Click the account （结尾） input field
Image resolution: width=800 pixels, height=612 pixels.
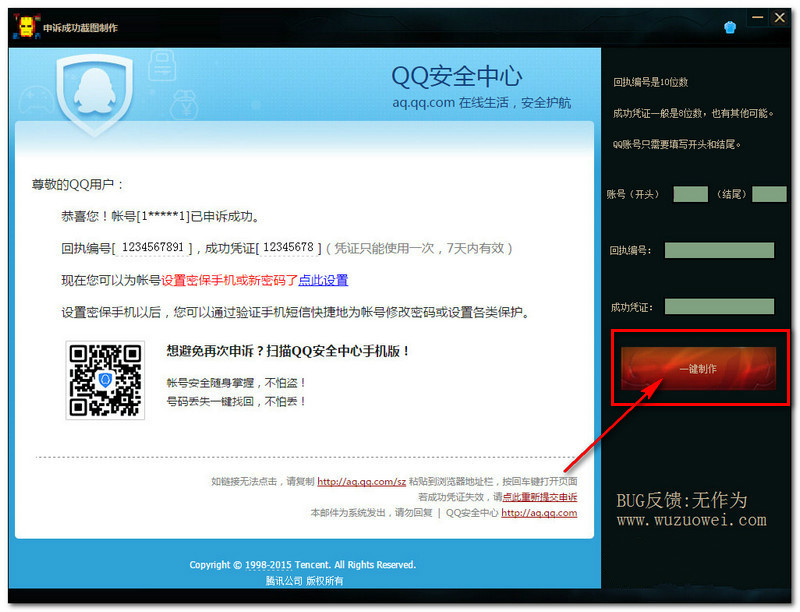[769, 194]
